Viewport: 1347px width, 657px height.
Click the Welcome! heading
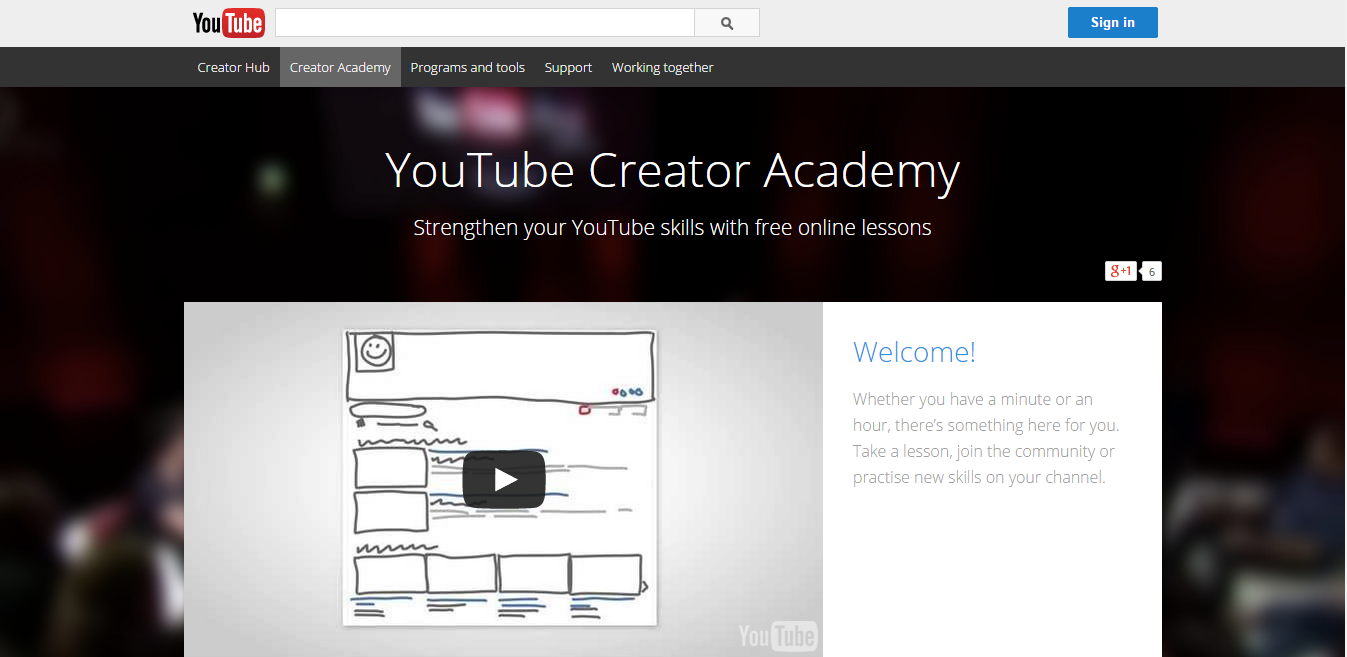pyautogui.click(x=914, y=352)
